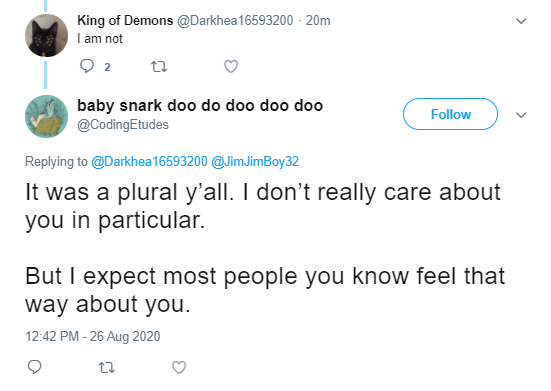
Task: Open the 12:42 PM - 26 Aug 2020 timestamp
Action: point(93,336)
